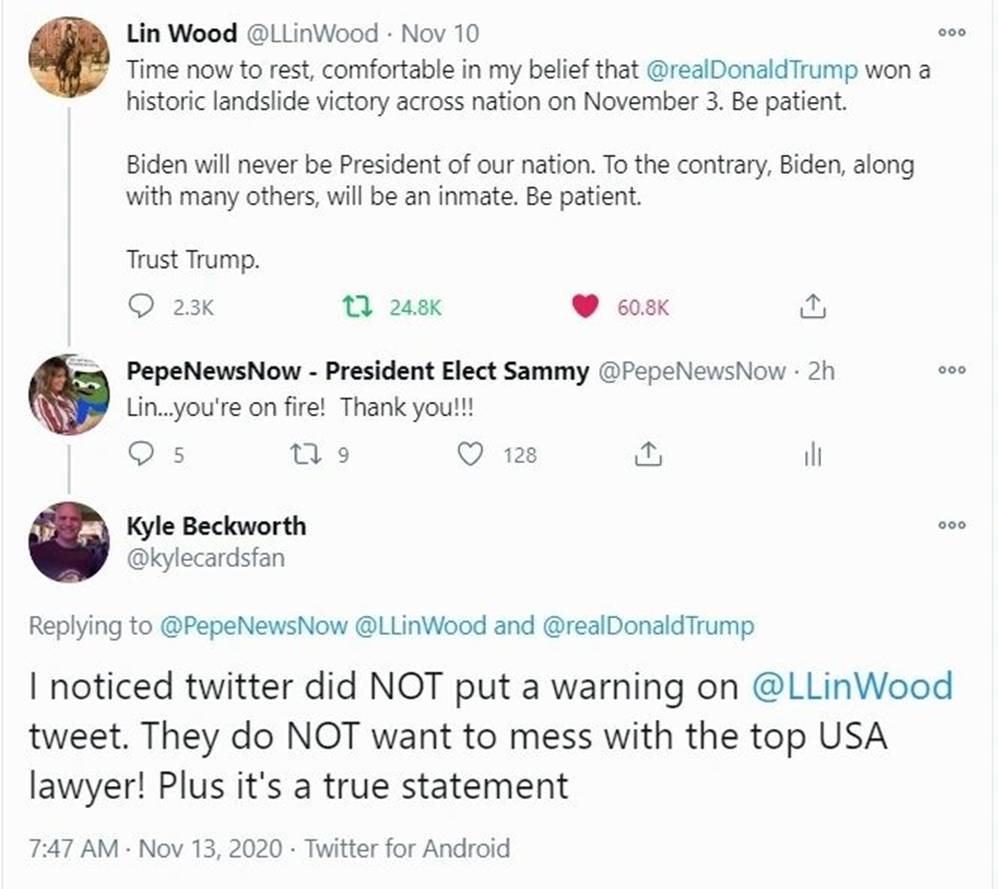
Task: Reply to PepeNewsNow's tweet
Action: pyautogui.click(x=141, y=455)
